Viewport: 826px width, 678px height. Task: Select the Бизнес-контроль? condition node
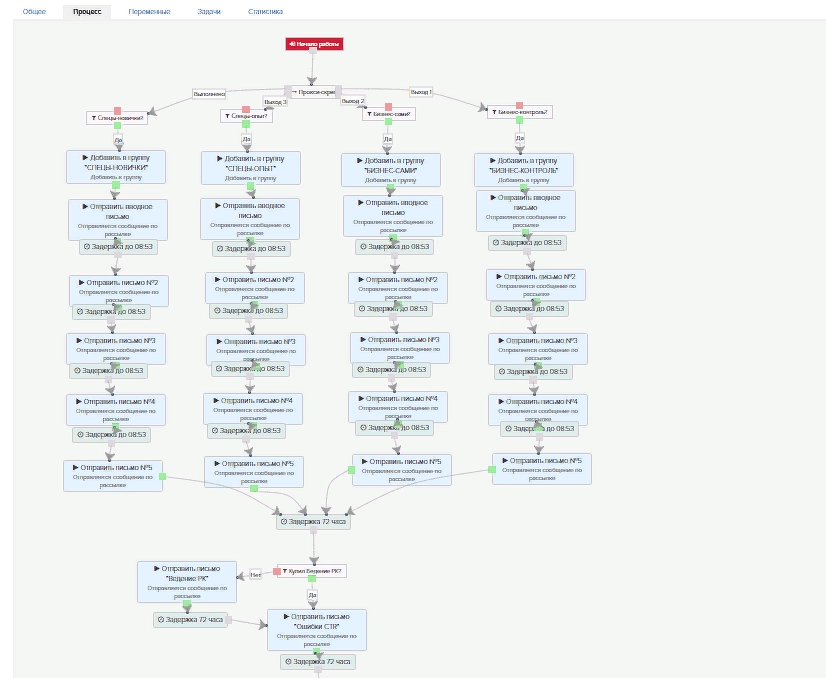tap(519, 112)
